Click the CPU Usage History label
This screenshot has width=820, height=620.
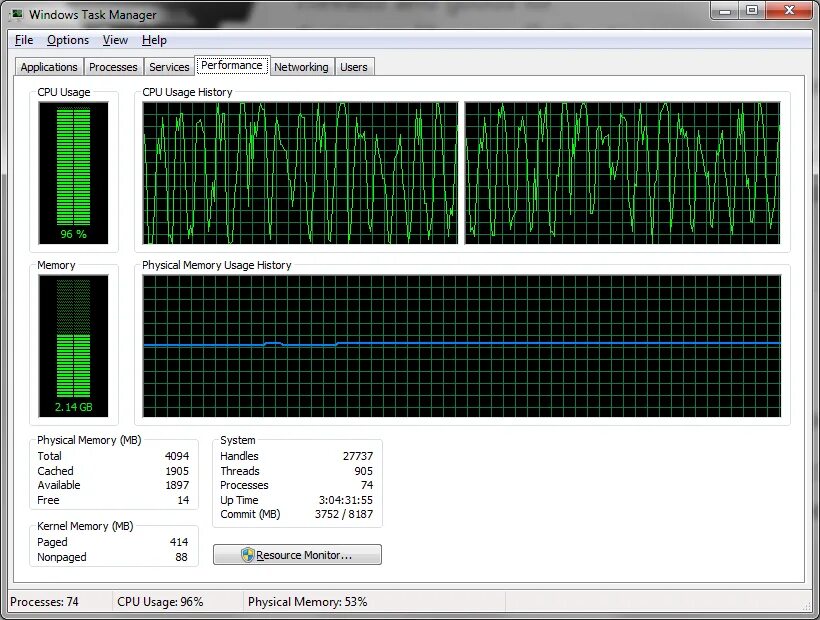pyautogui.click(x=187, y=92)
